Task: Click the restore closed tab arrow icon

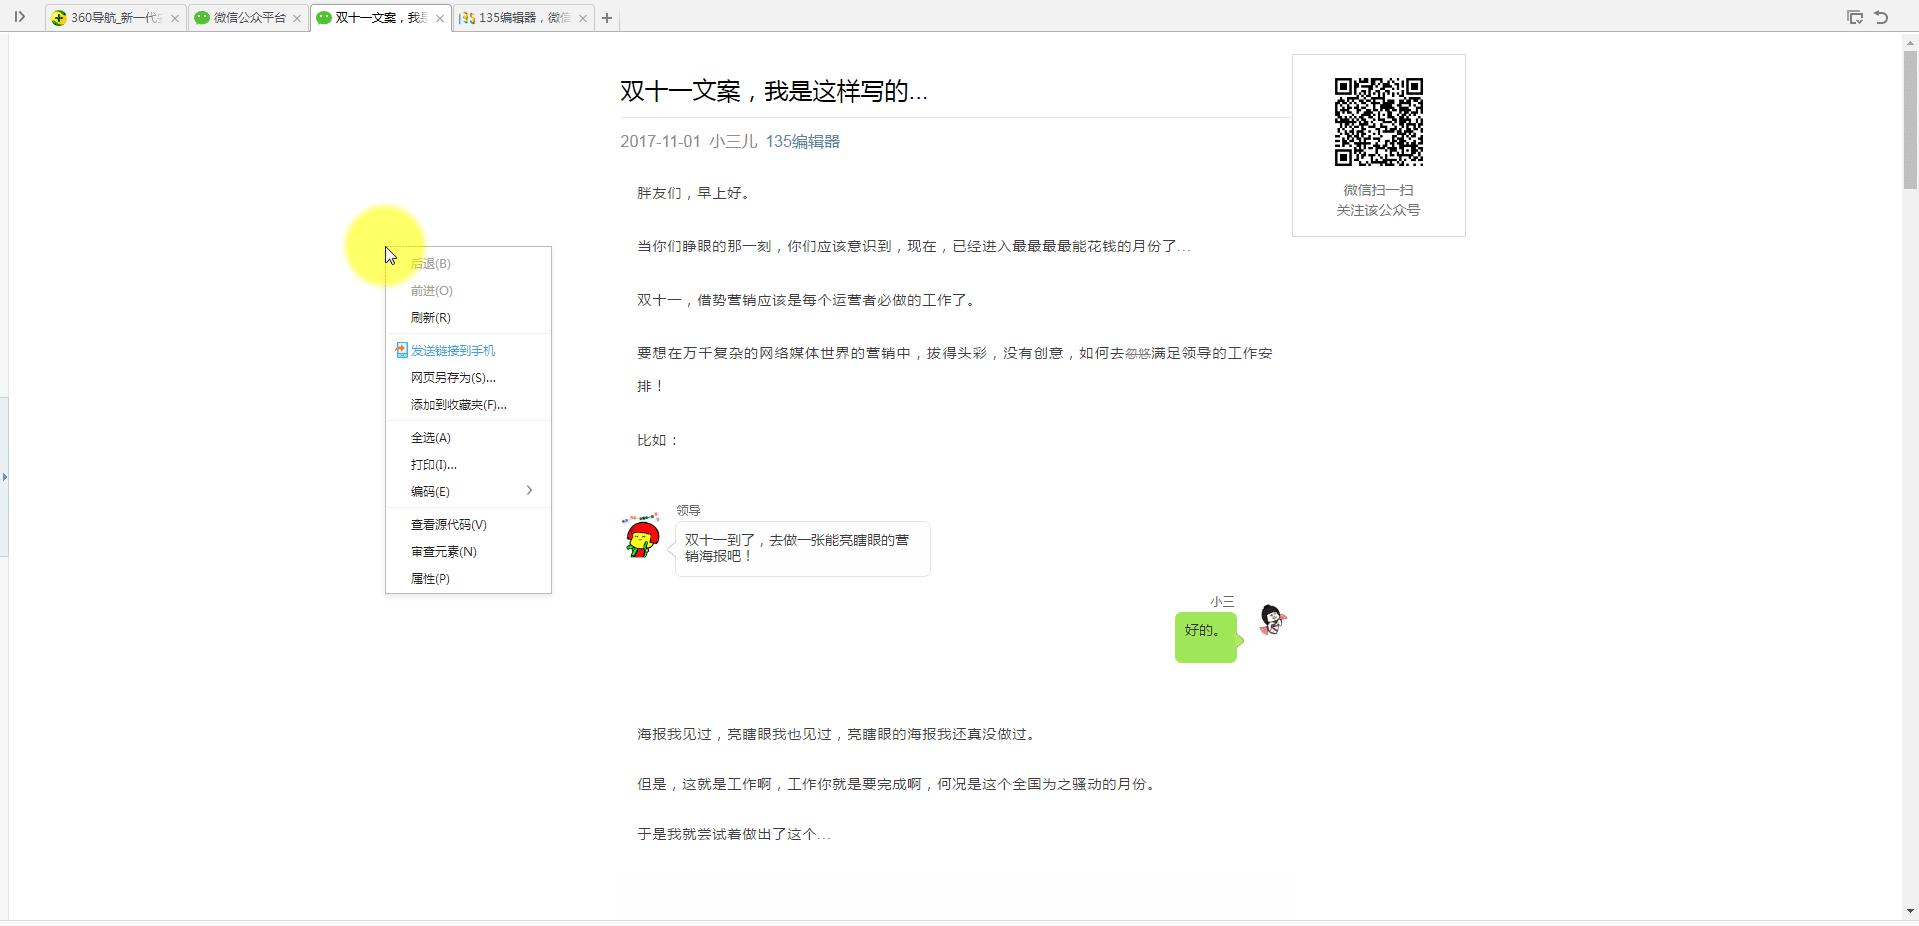Action: click(x=1881, y=17)
